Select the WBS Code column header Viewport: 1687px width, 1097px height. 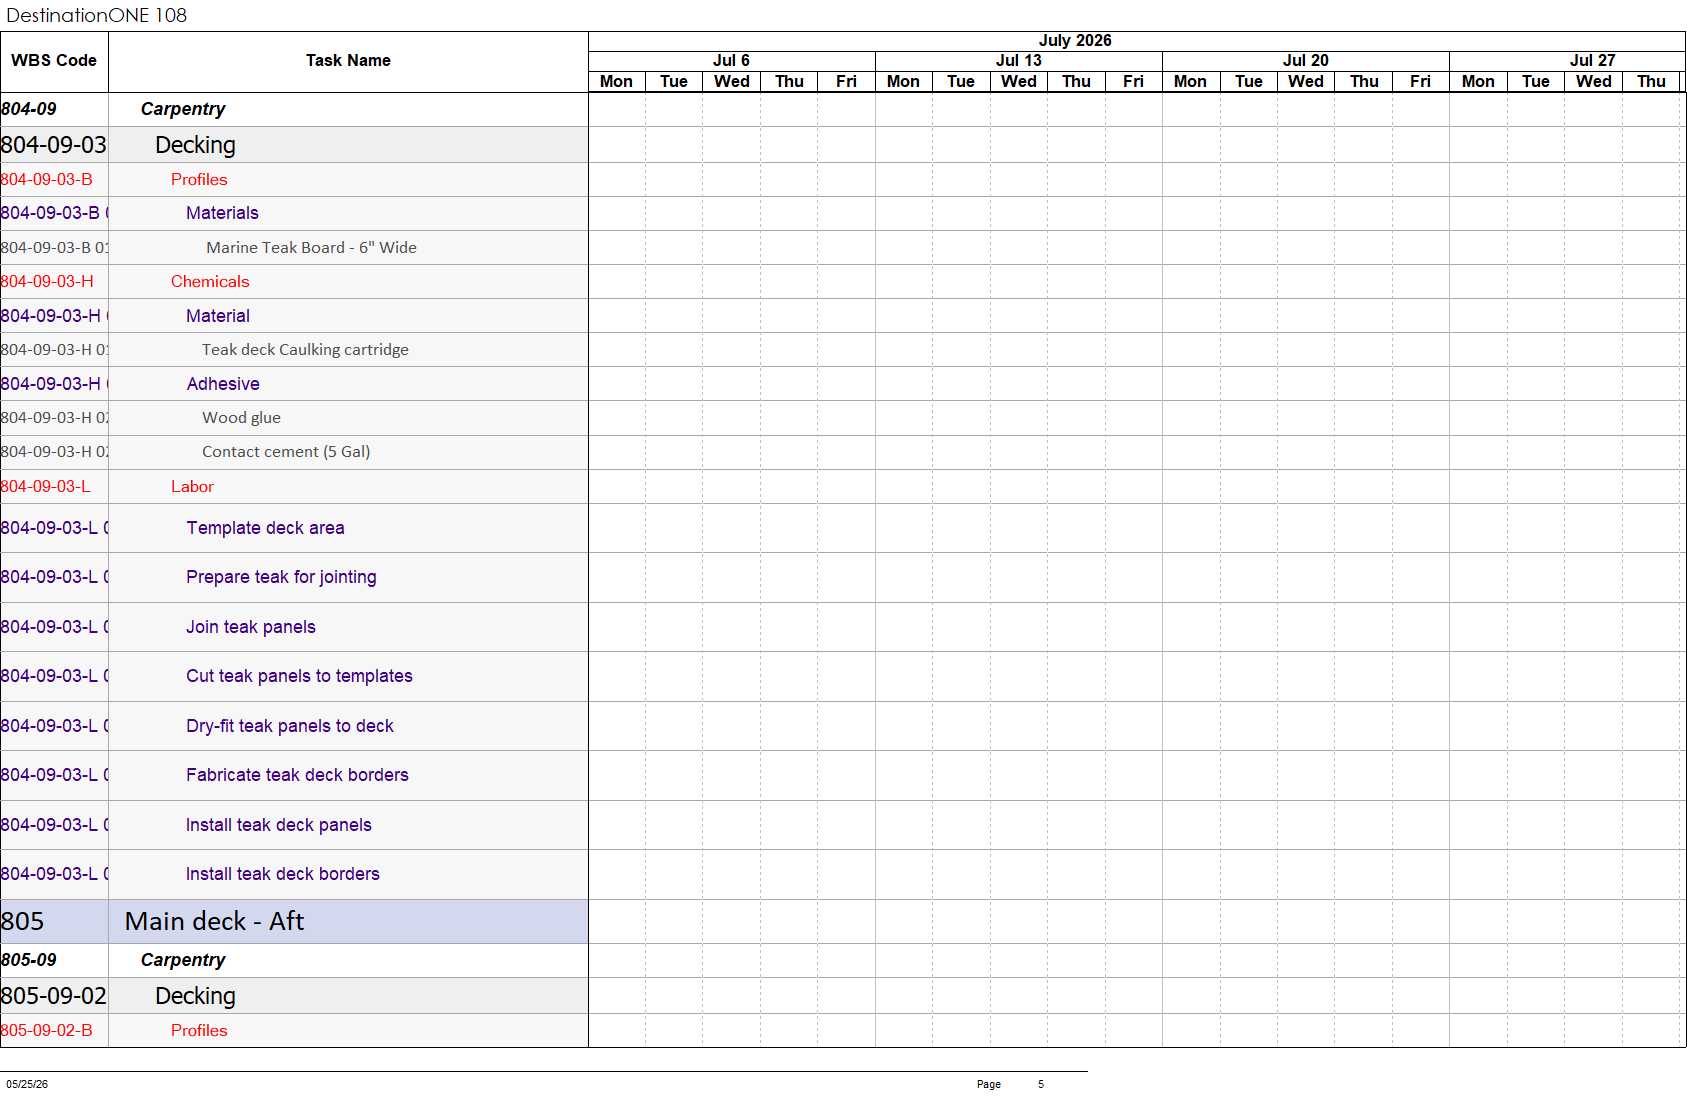[54, 61]
